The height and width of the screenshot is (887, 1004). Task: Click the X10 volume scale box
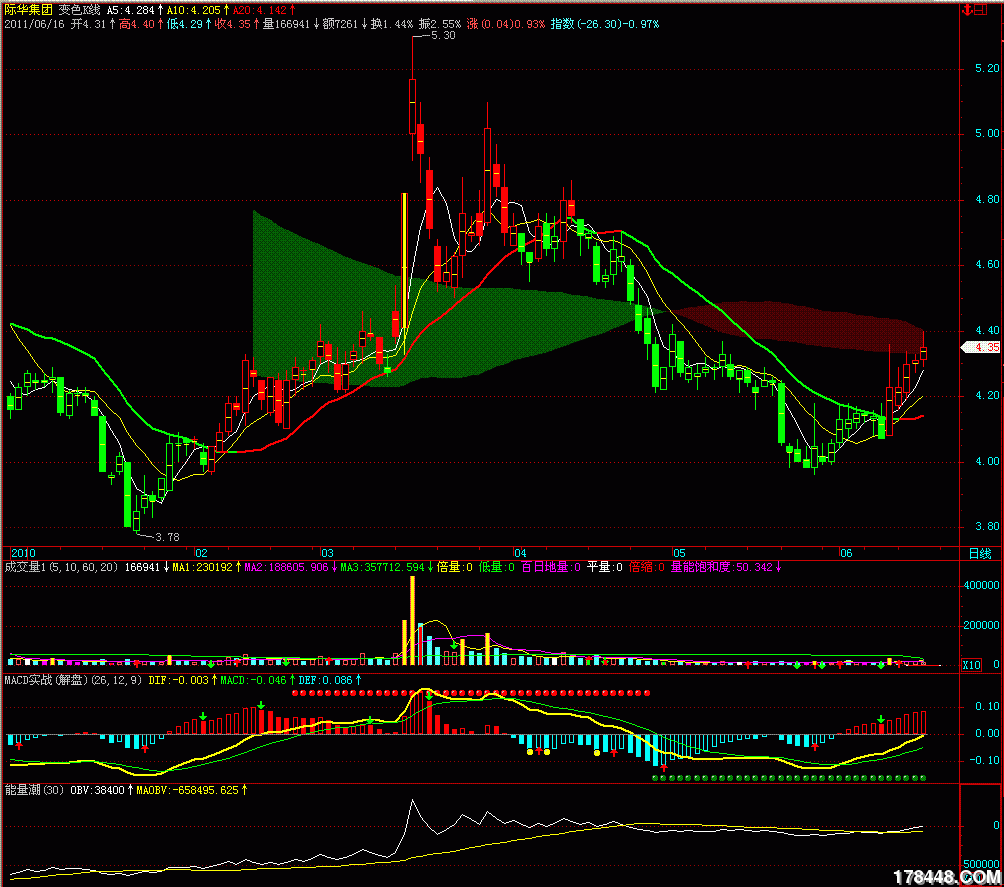(971, 664)
